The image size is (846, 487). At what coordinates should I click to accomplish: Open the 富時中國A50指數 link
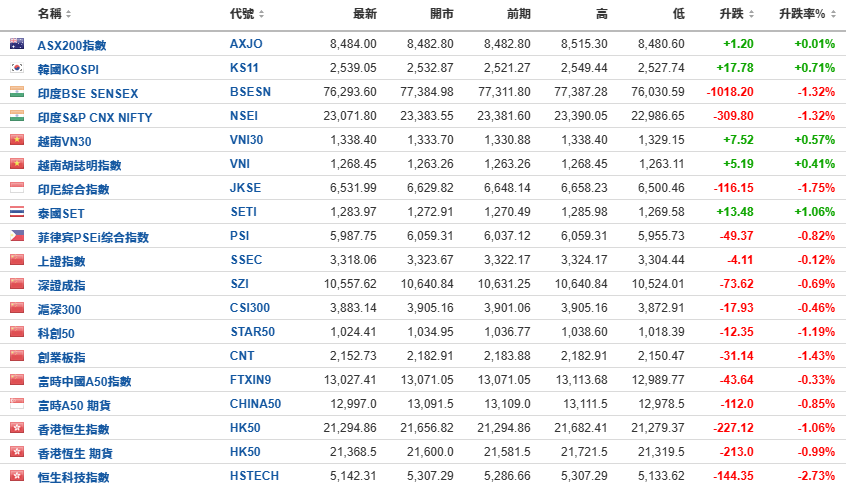click(85, 382)
